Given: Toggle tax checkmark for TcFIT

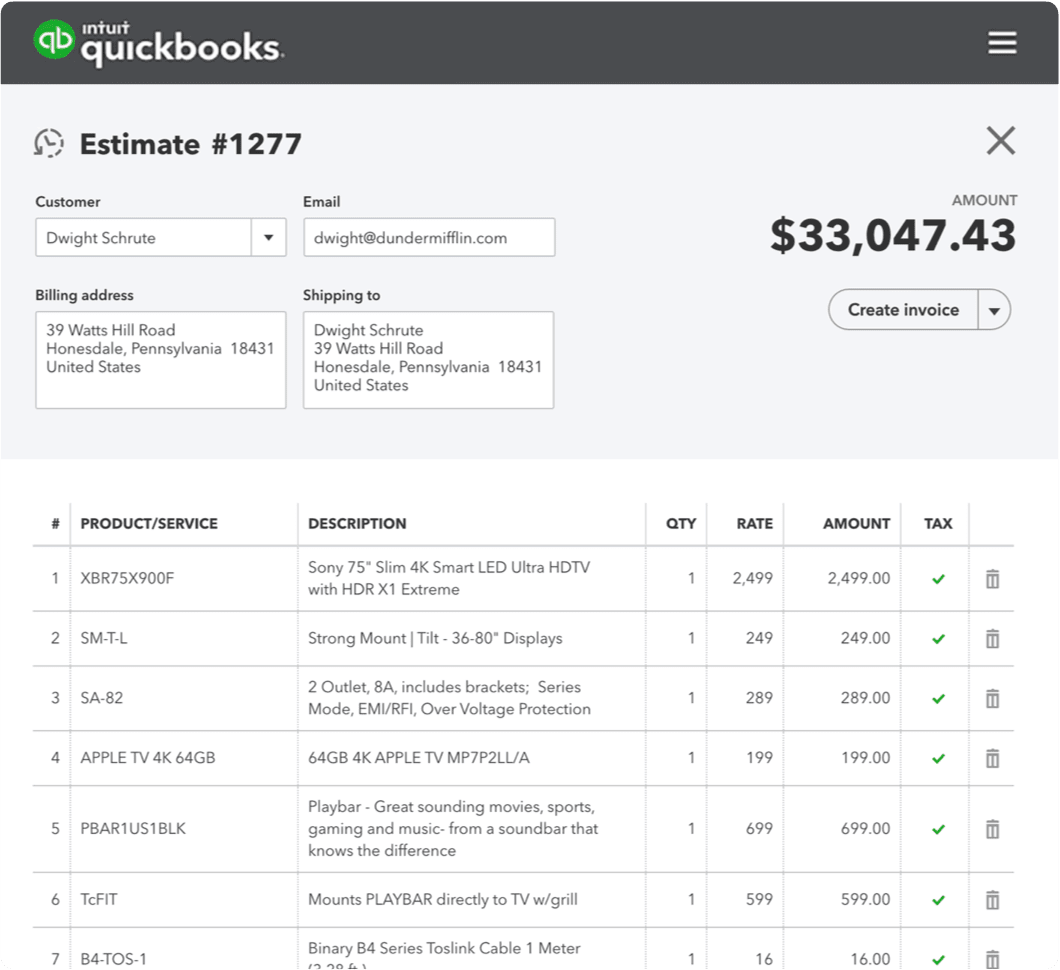Looking at the screenshot, I should point(938,900).
